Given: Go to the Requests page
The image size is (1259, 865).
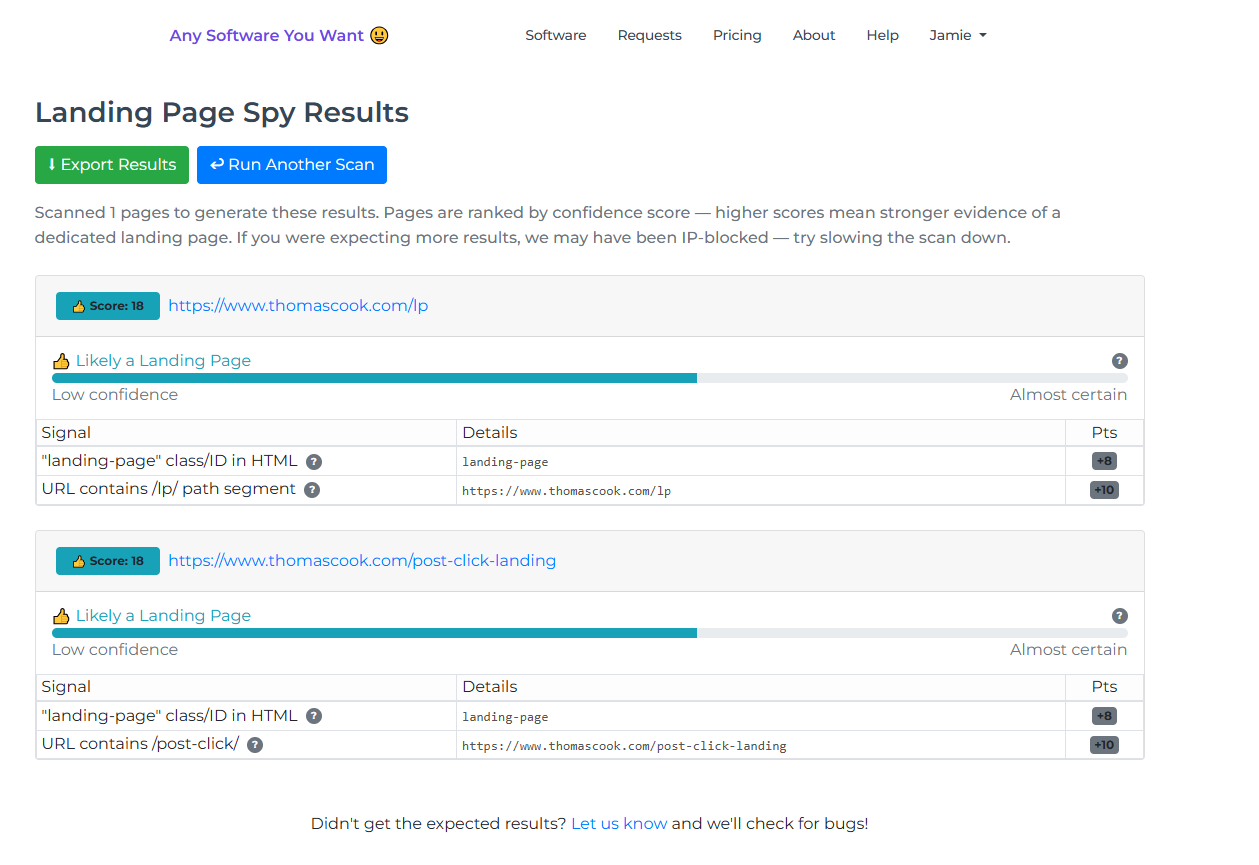Looking at the screenshot, I should (x=649, y=35).
